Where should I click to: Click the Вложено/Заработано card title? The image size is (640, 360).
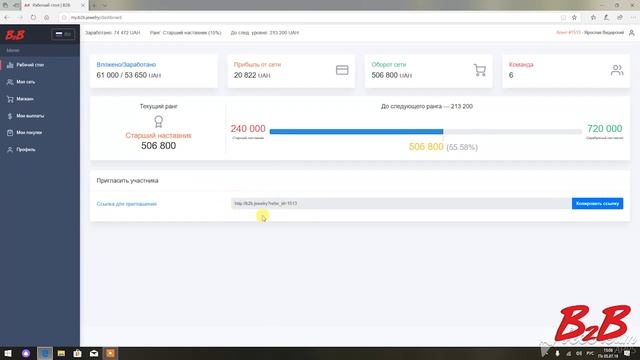point(126,64)
